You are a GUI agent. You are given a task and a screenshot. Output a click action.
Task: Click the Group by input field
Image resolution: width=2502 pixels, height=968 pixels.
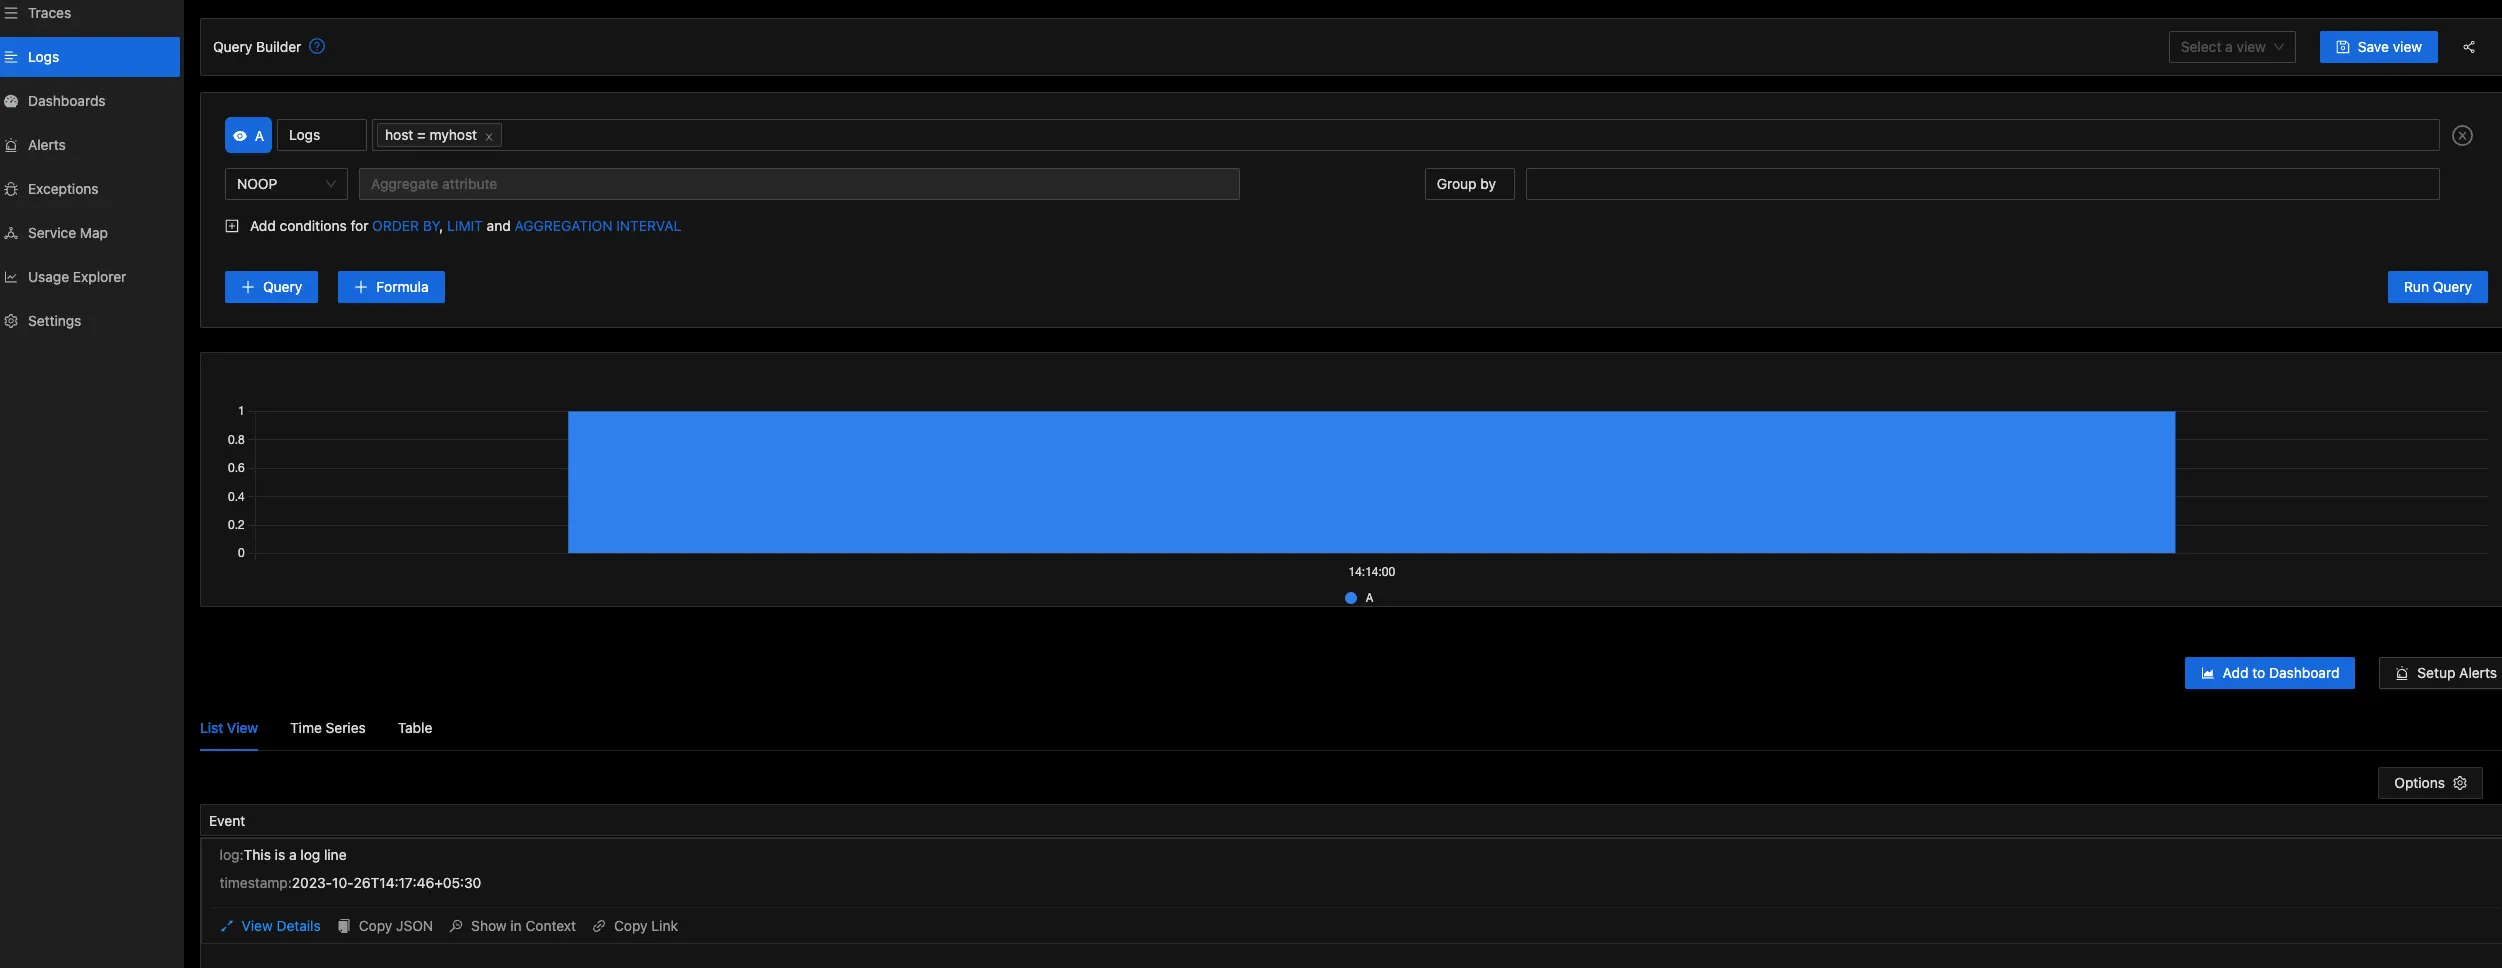click(1982, 184)
